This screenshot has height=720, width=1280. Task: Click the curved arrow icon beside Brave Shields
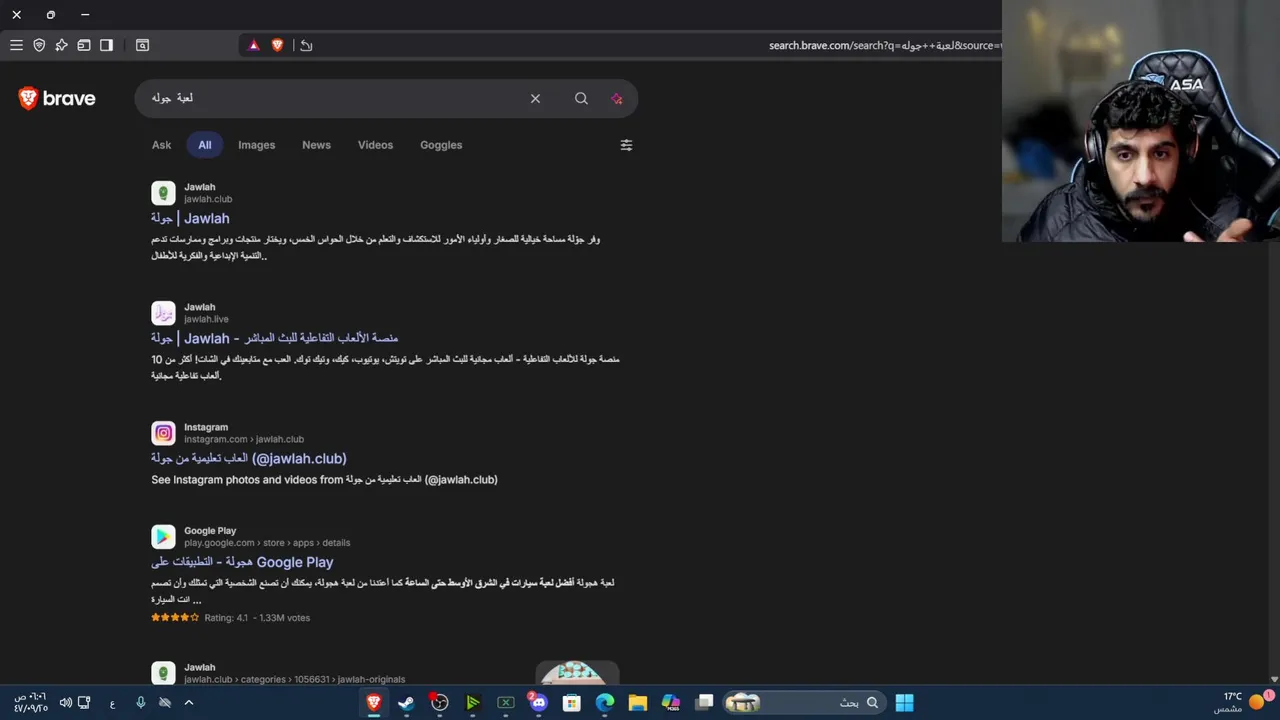pos(306,45)
